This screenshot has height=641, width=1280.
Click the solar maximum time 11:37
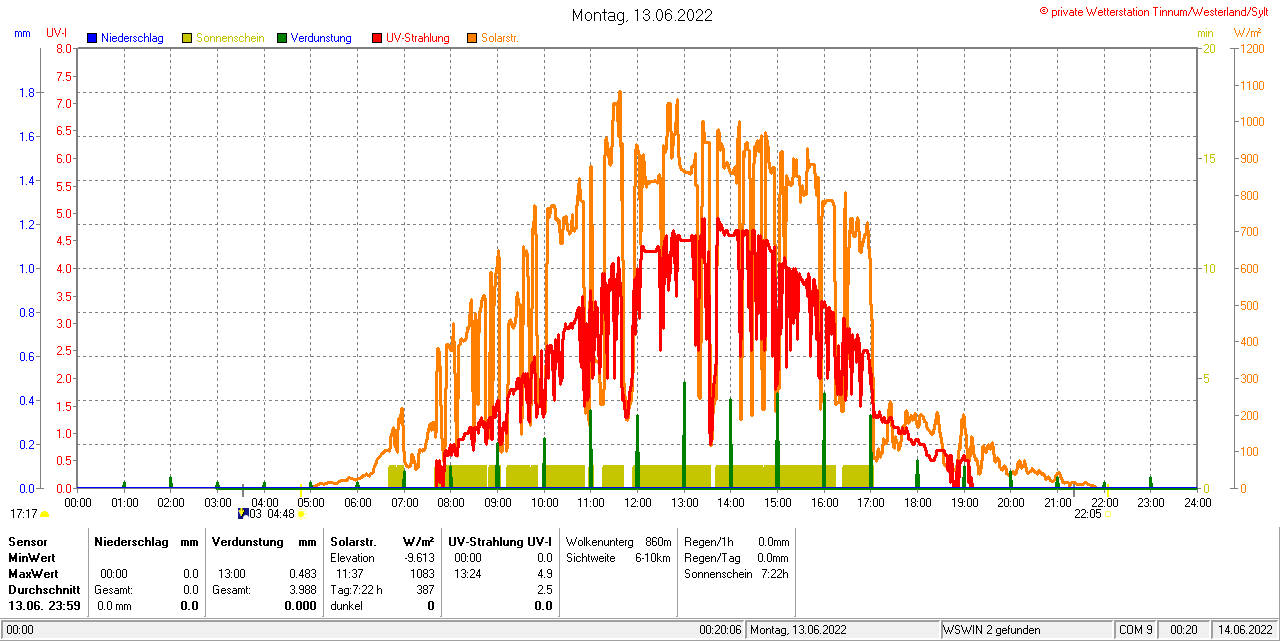click(x=349, y=573)
